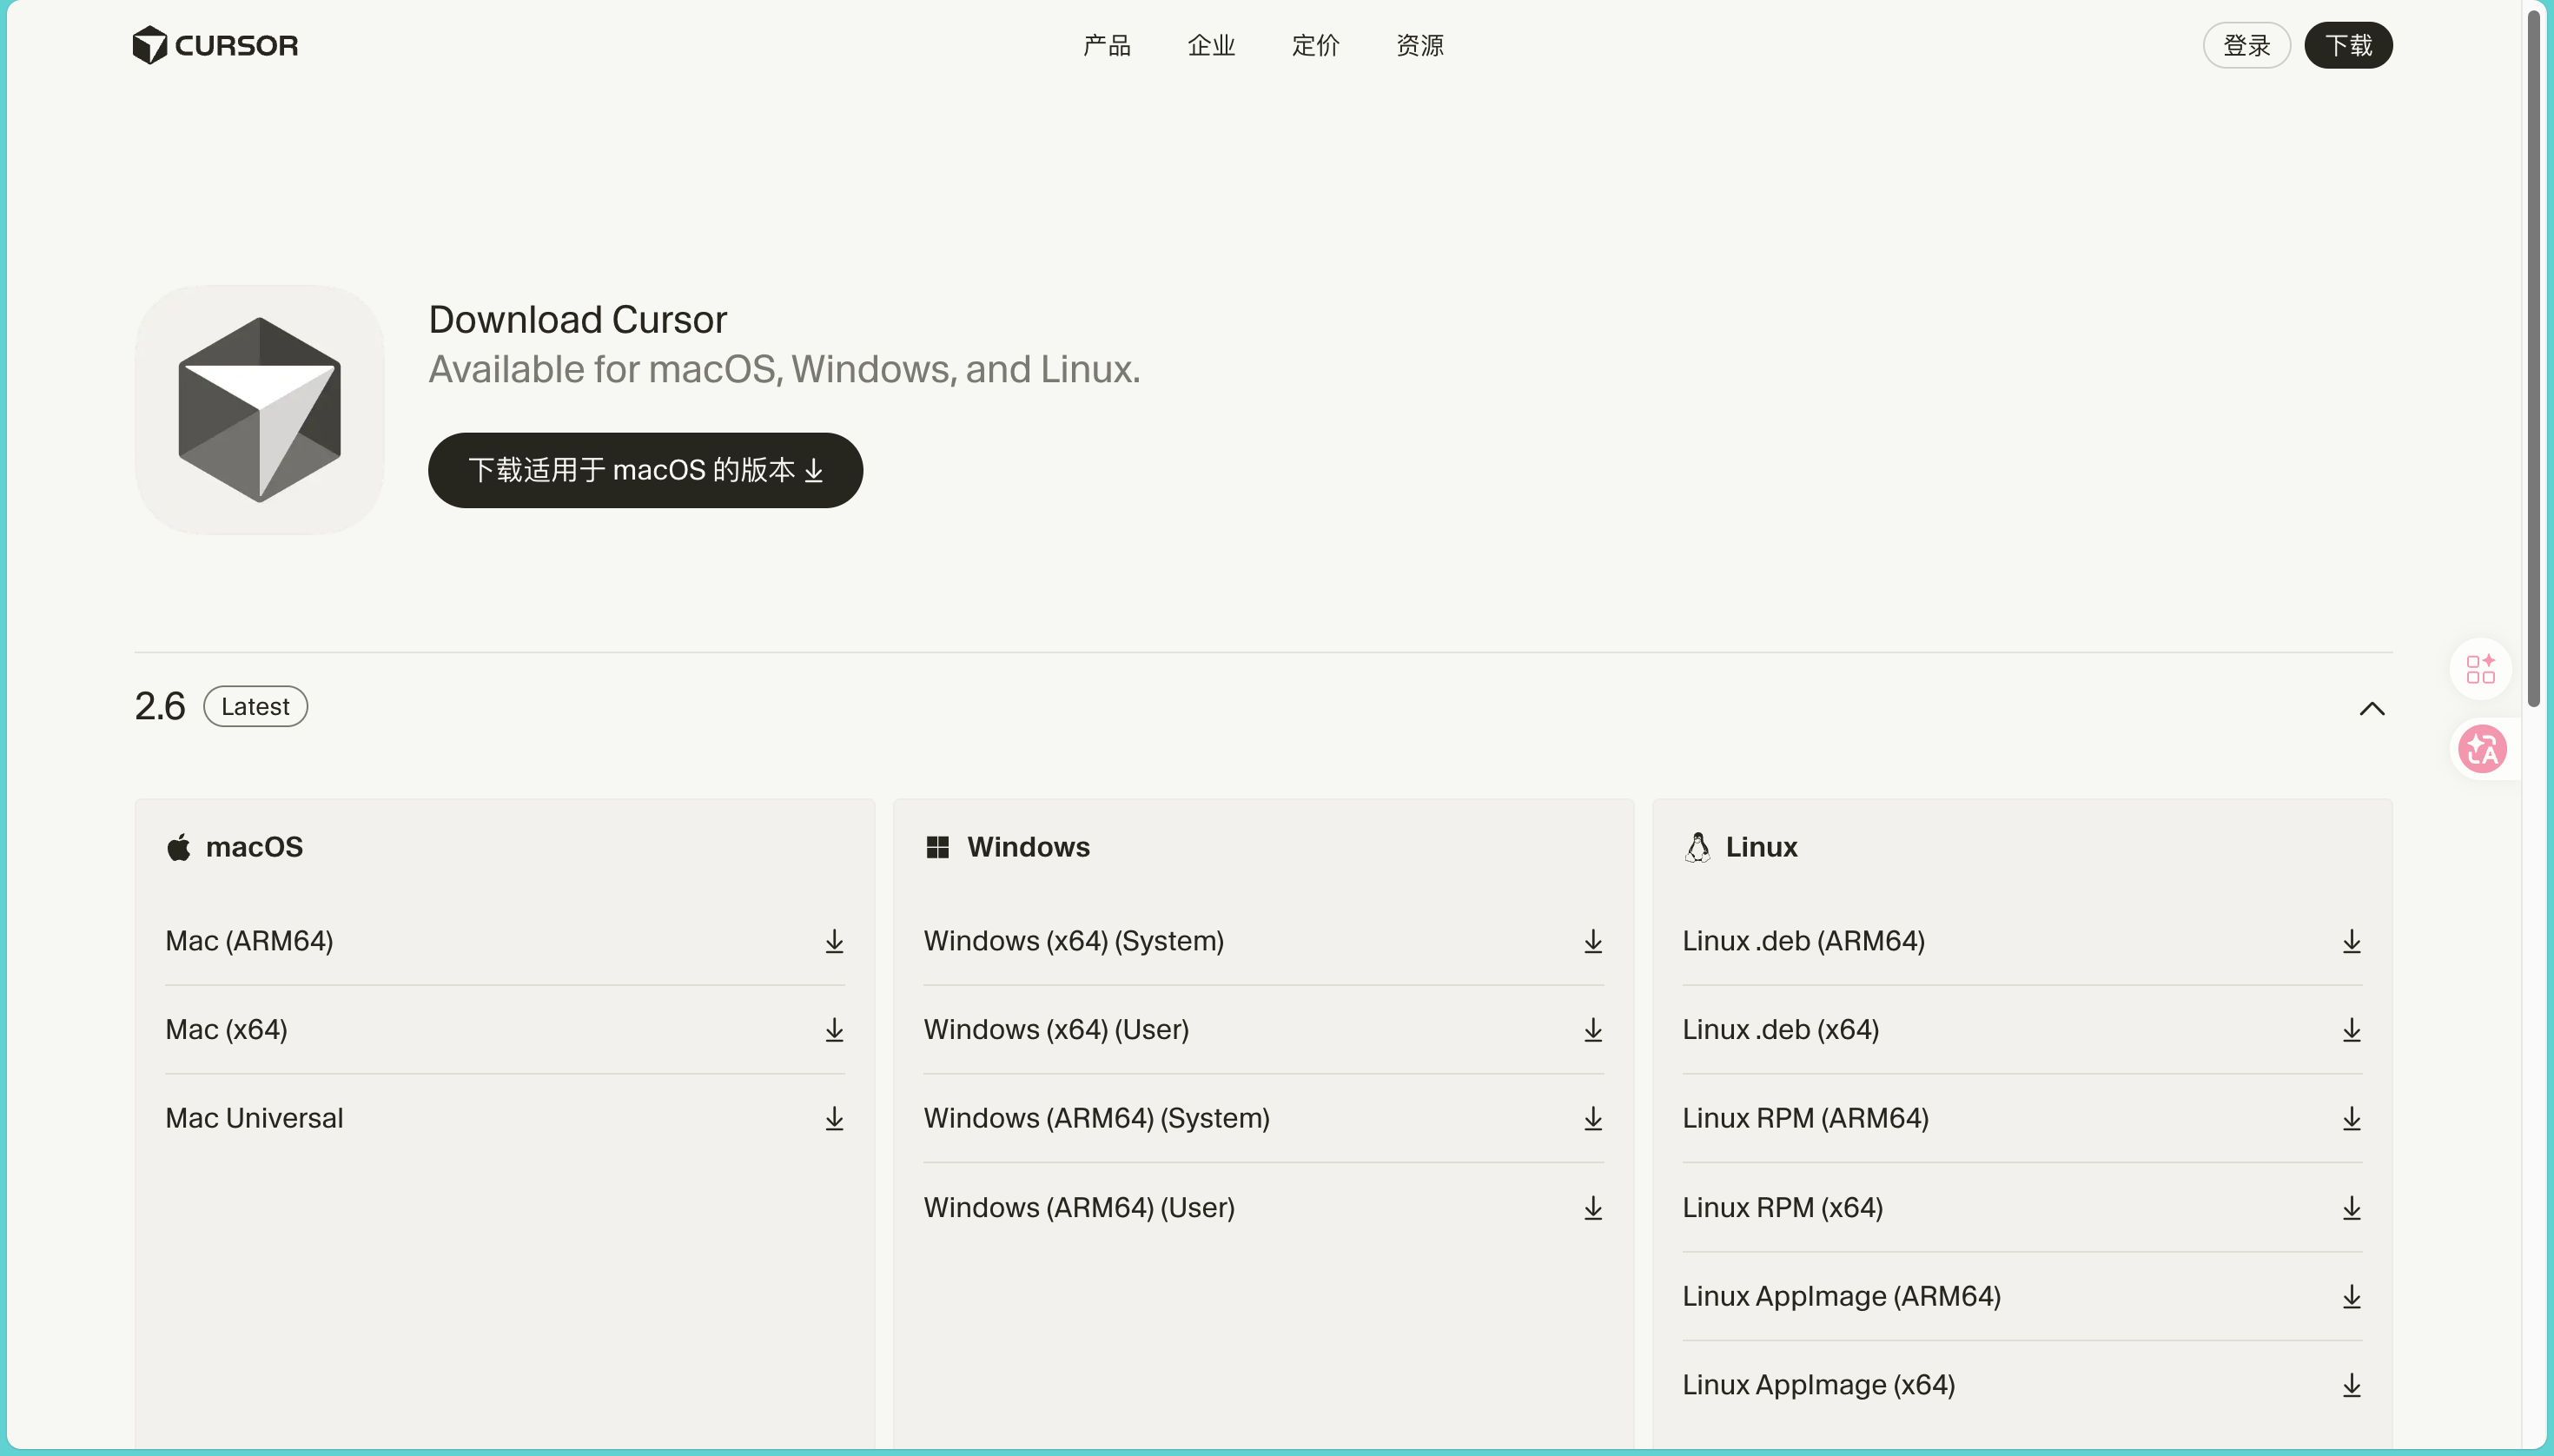Click the grid sparkle floating widget icon
2554x1456 pixels.
click(2480, 669)
